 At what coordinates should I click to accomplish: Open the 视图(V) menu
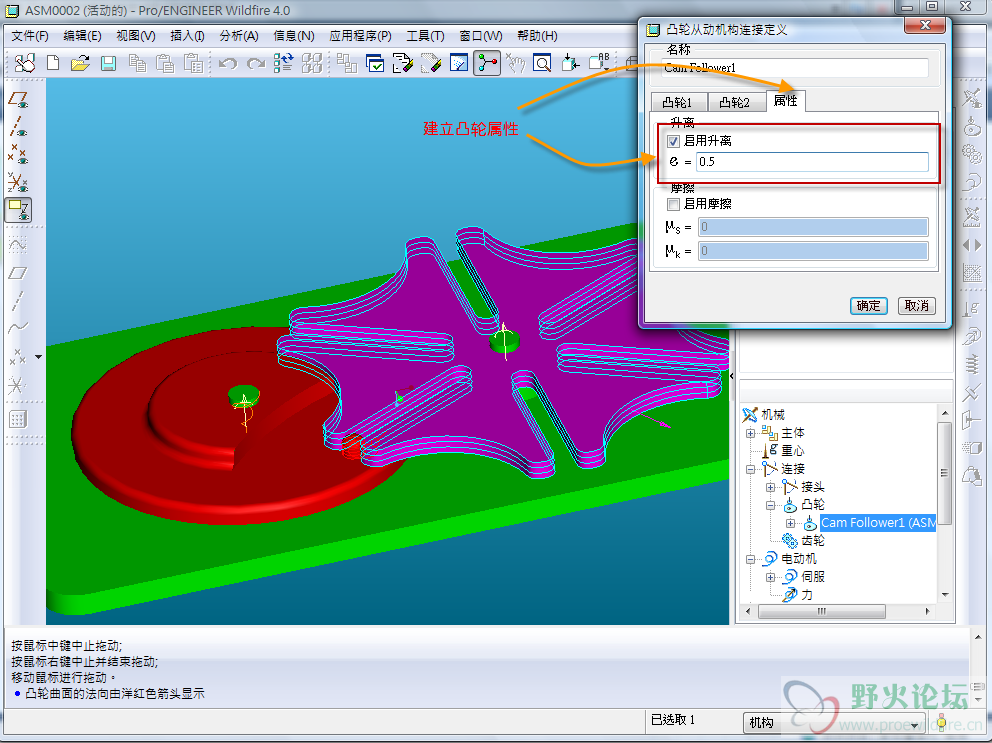(x=136, y=35)
